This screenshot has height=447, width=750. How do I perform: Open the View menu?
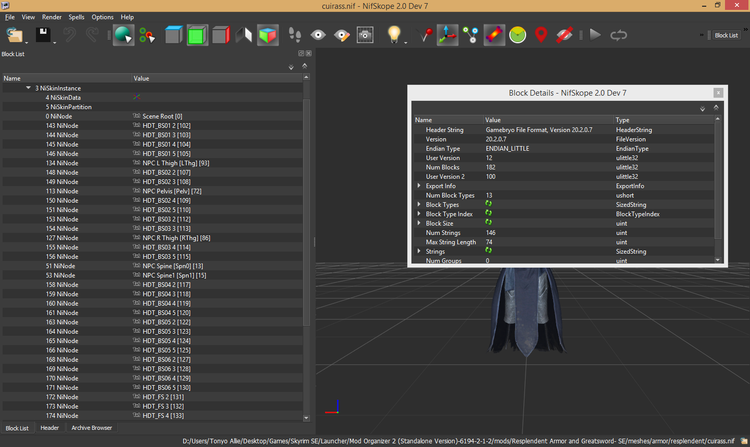[x=28, y=17]
